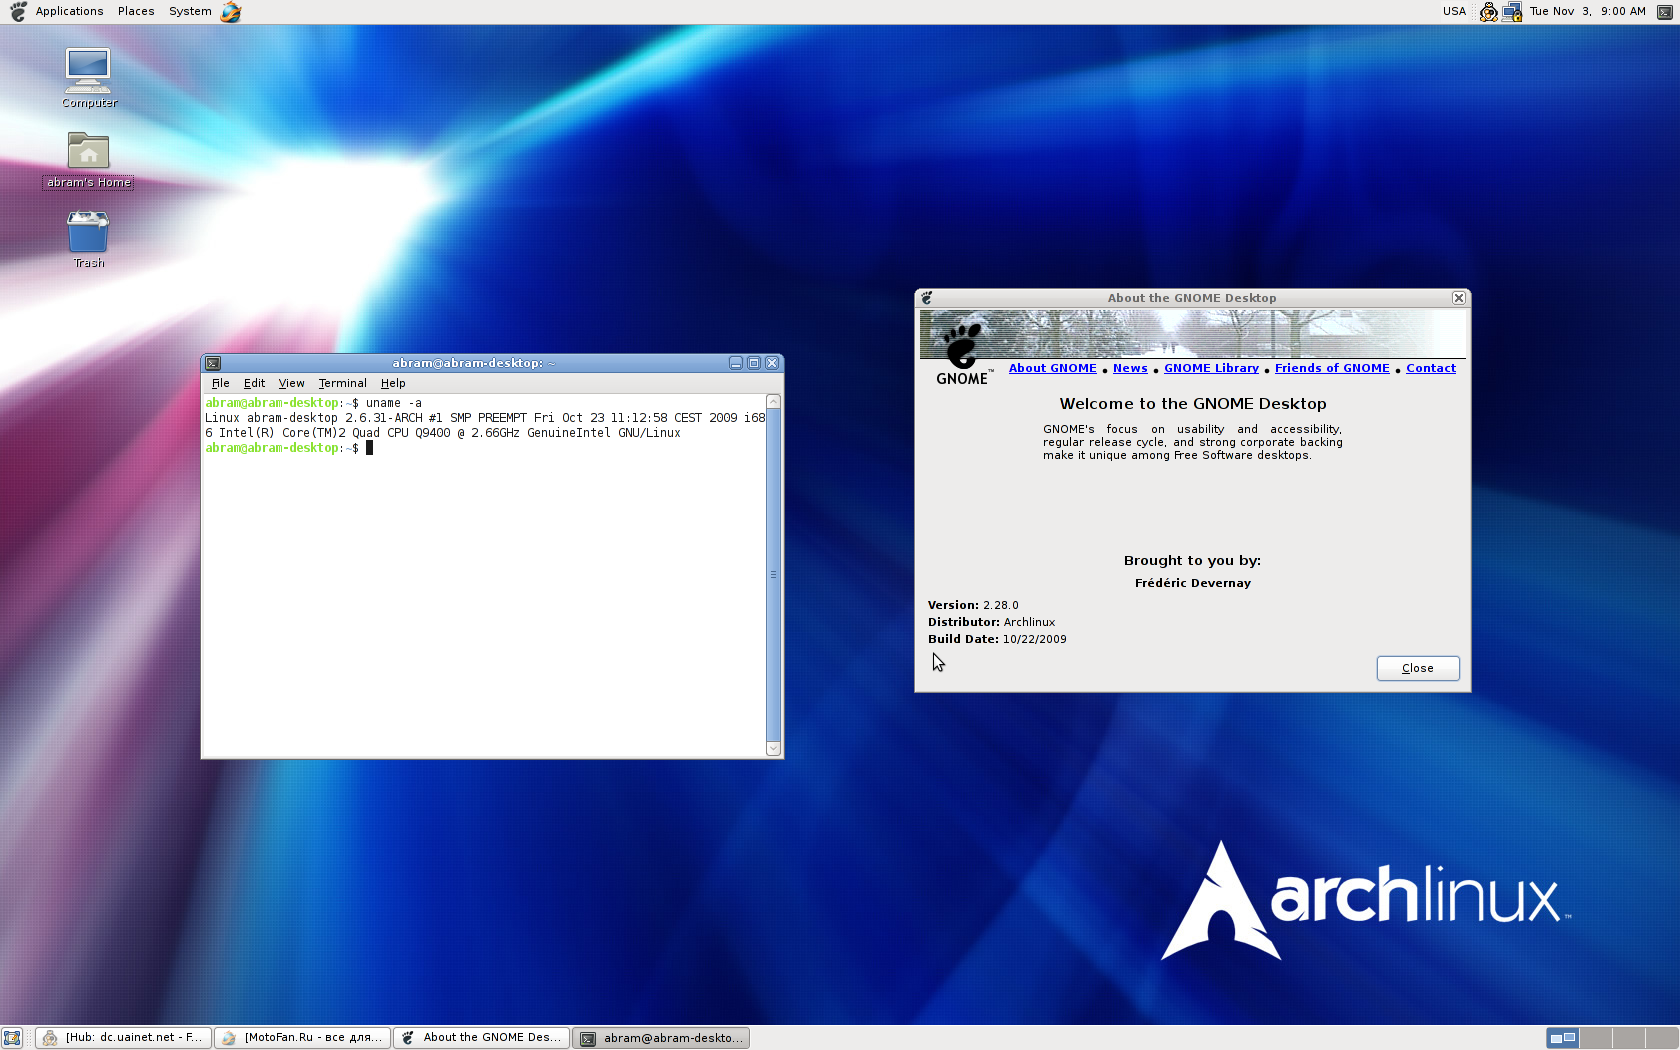
Task: Open abram's Home folder icon
Action: click(88, 160)
